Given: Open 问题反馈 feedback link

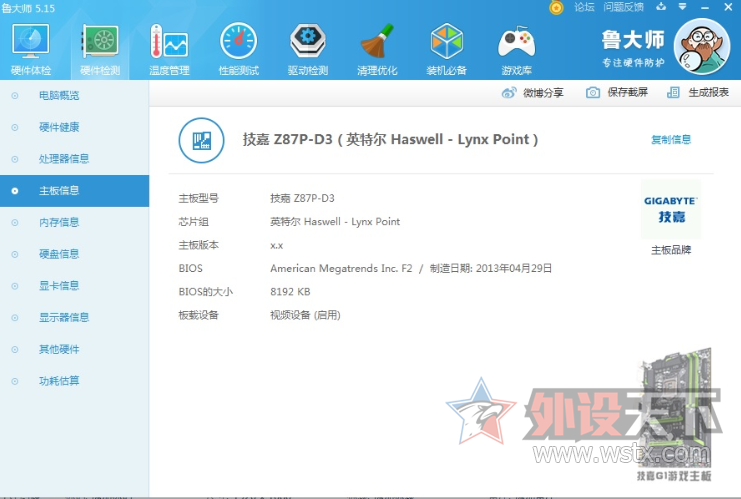Looking at the screenshot, I should click(623, 7).
